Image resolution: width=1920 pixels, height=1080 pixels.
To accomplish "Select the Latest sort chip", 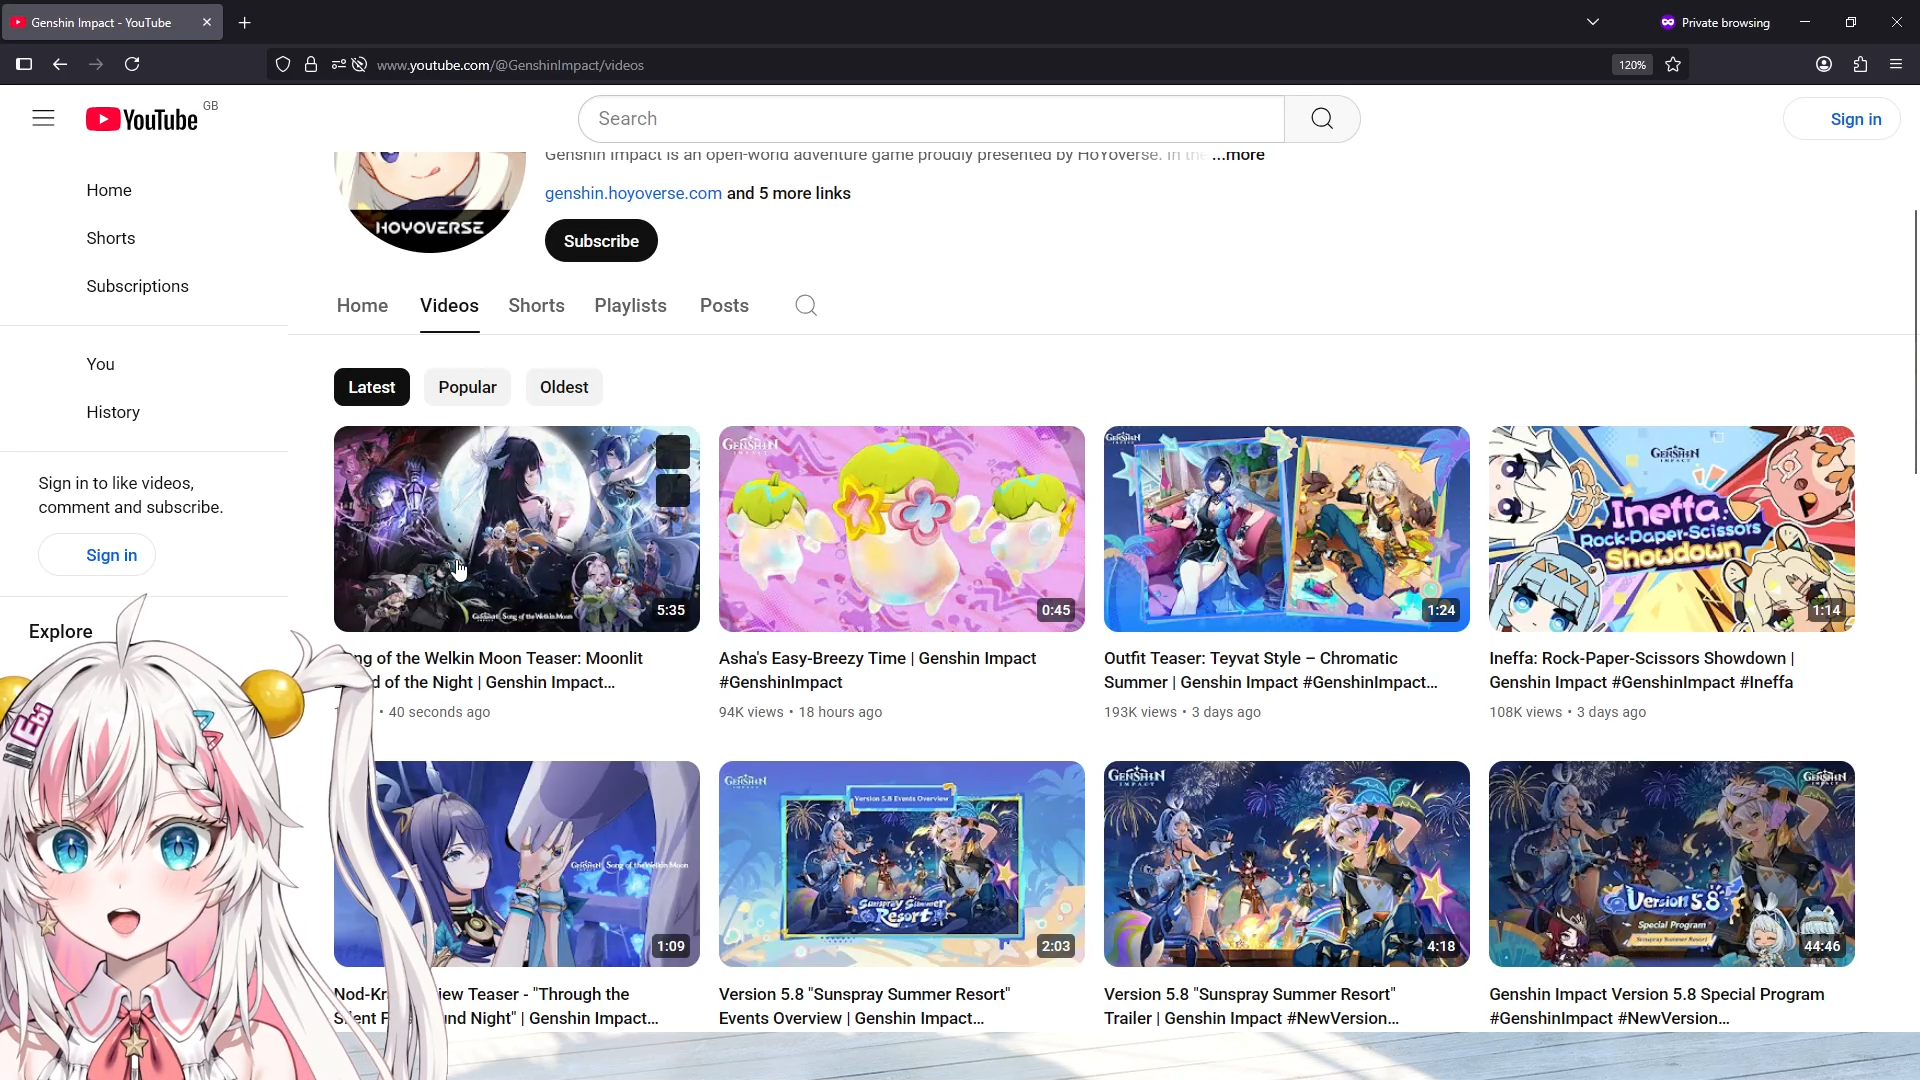I will pos(372,387).
